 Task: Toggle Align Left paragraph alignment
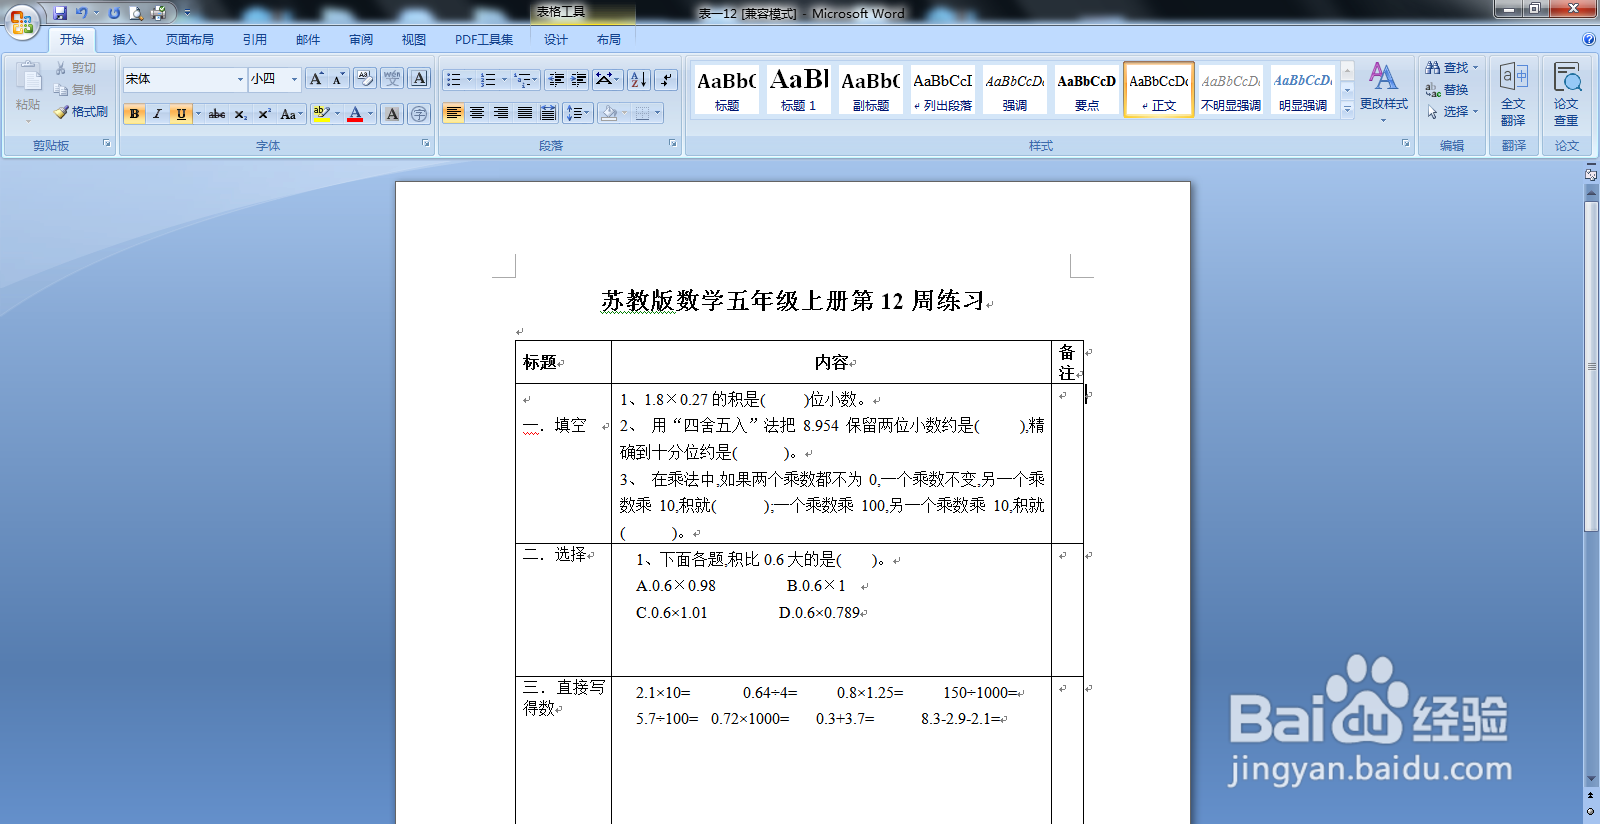[x=453, y=113]
